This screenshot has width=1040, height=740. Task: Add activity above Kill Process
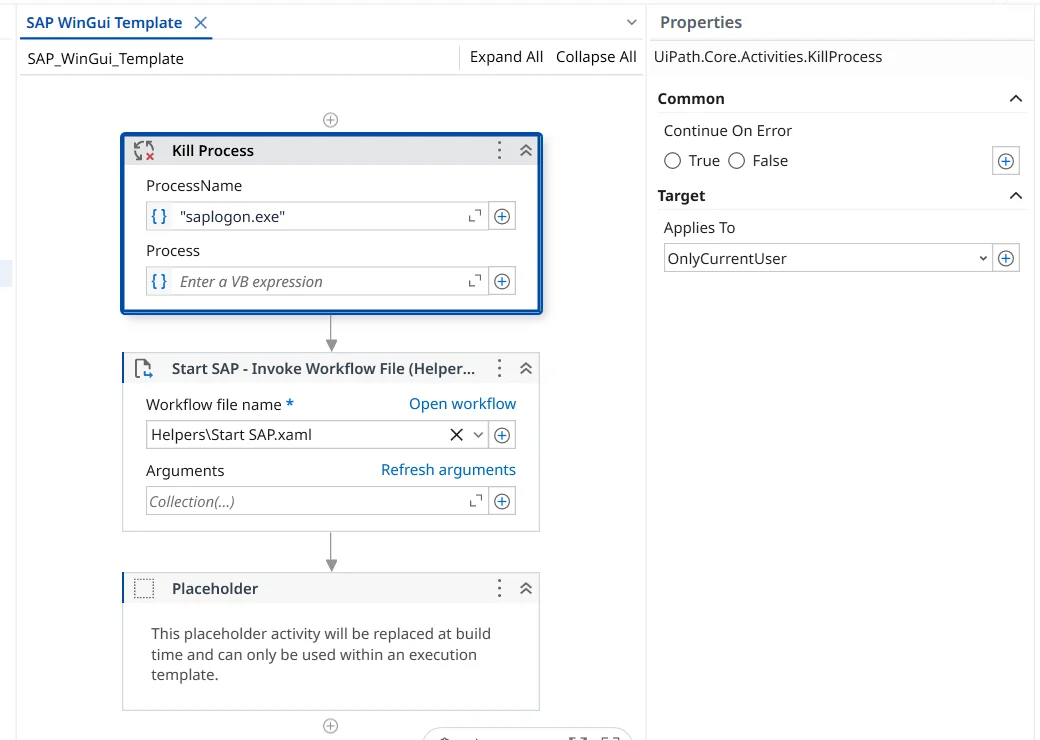tap(330, 120)
